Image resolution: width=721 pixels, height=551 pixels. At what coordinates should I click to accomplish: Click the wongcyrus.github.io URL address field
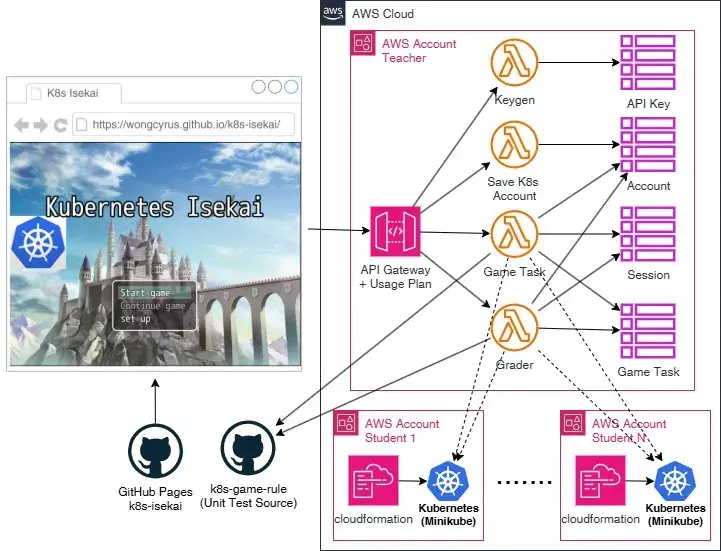pyautogui.click(x=183, y=124)
